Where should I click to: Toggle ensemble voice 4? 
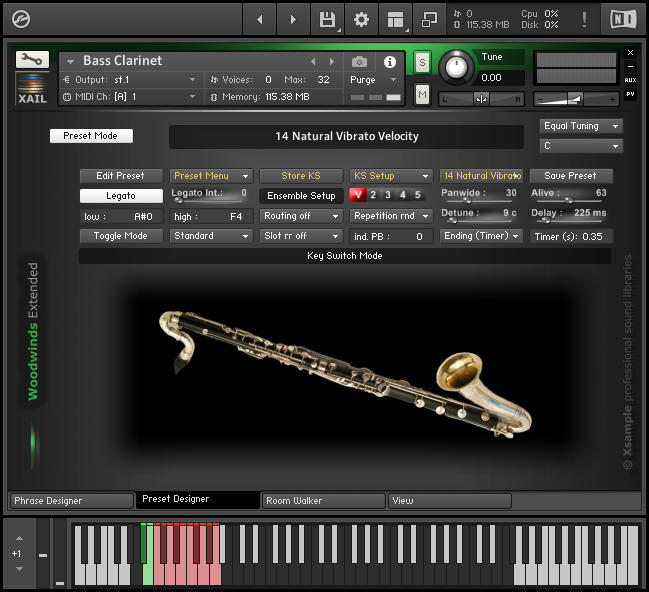click(403, 195)
